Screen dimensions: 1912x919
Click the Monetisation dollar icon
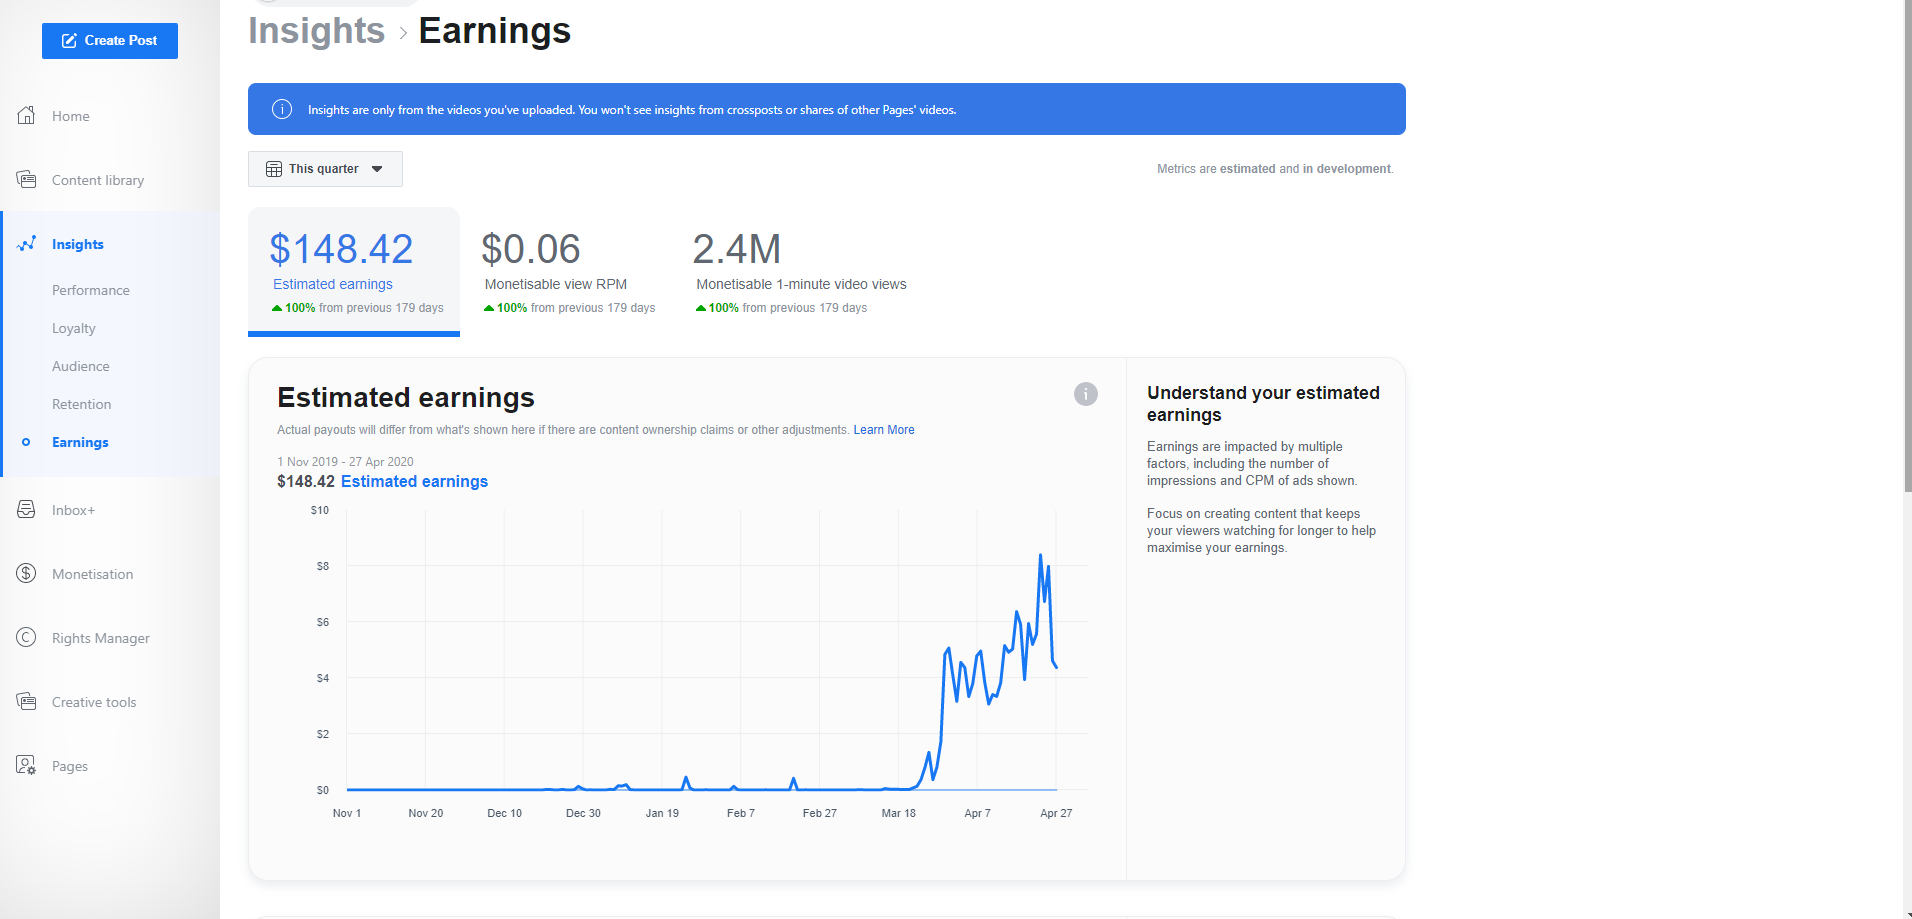pos(27,573)
